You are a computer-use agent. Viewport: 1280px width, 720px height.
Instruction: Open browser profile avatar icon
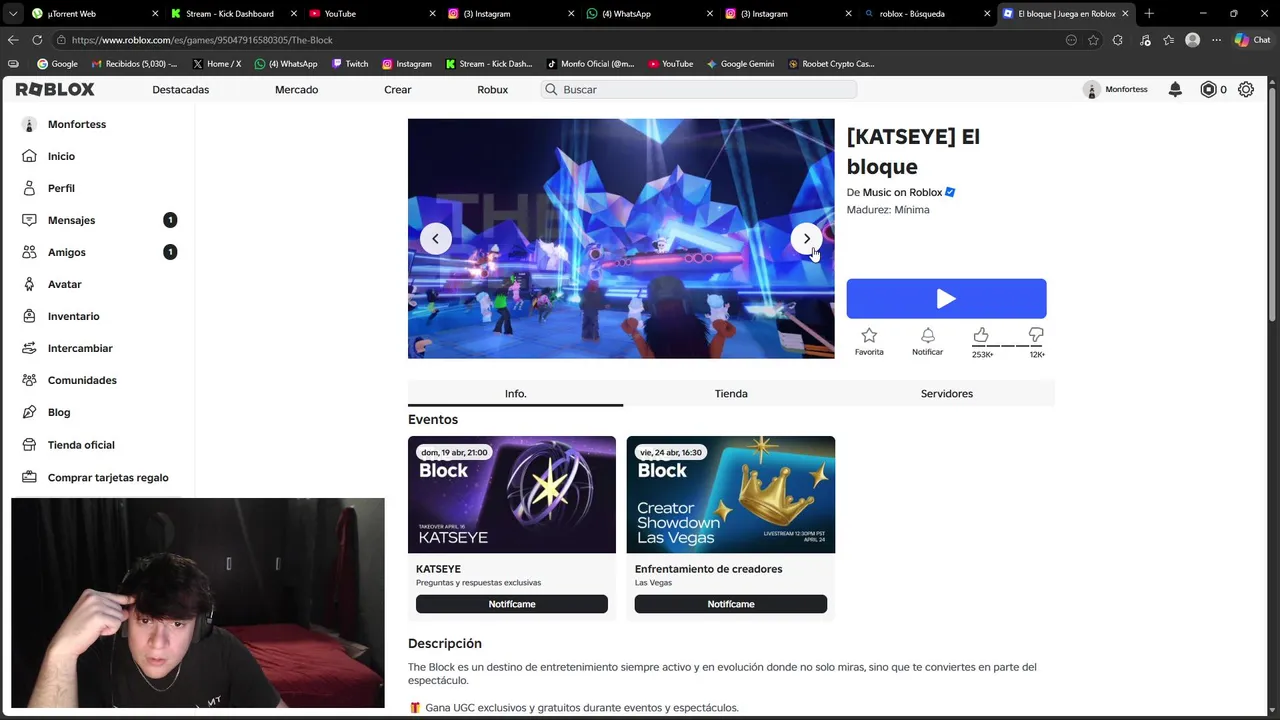point(1192,40)
